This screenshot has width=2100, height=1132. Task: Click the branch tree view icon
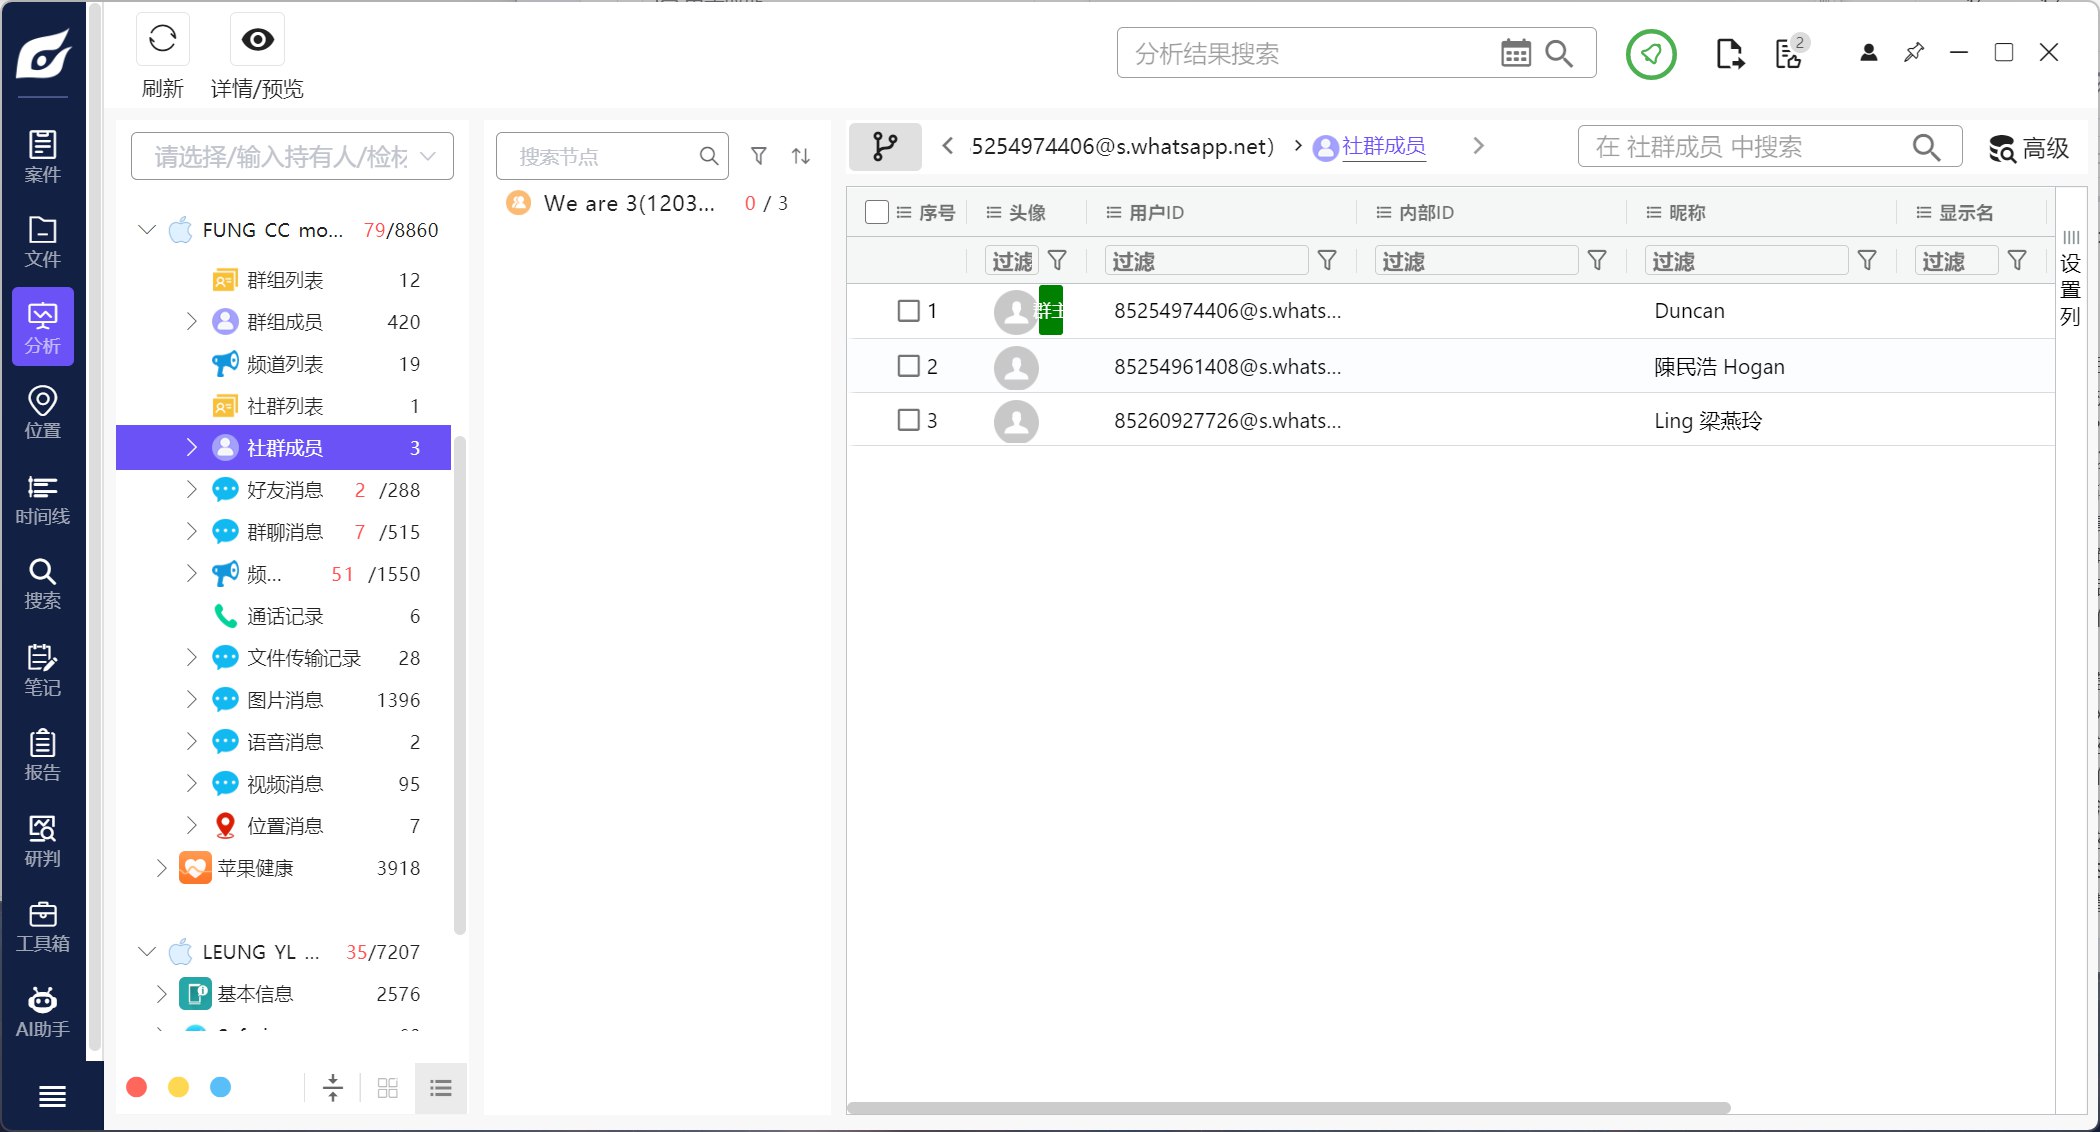point(884,147)
